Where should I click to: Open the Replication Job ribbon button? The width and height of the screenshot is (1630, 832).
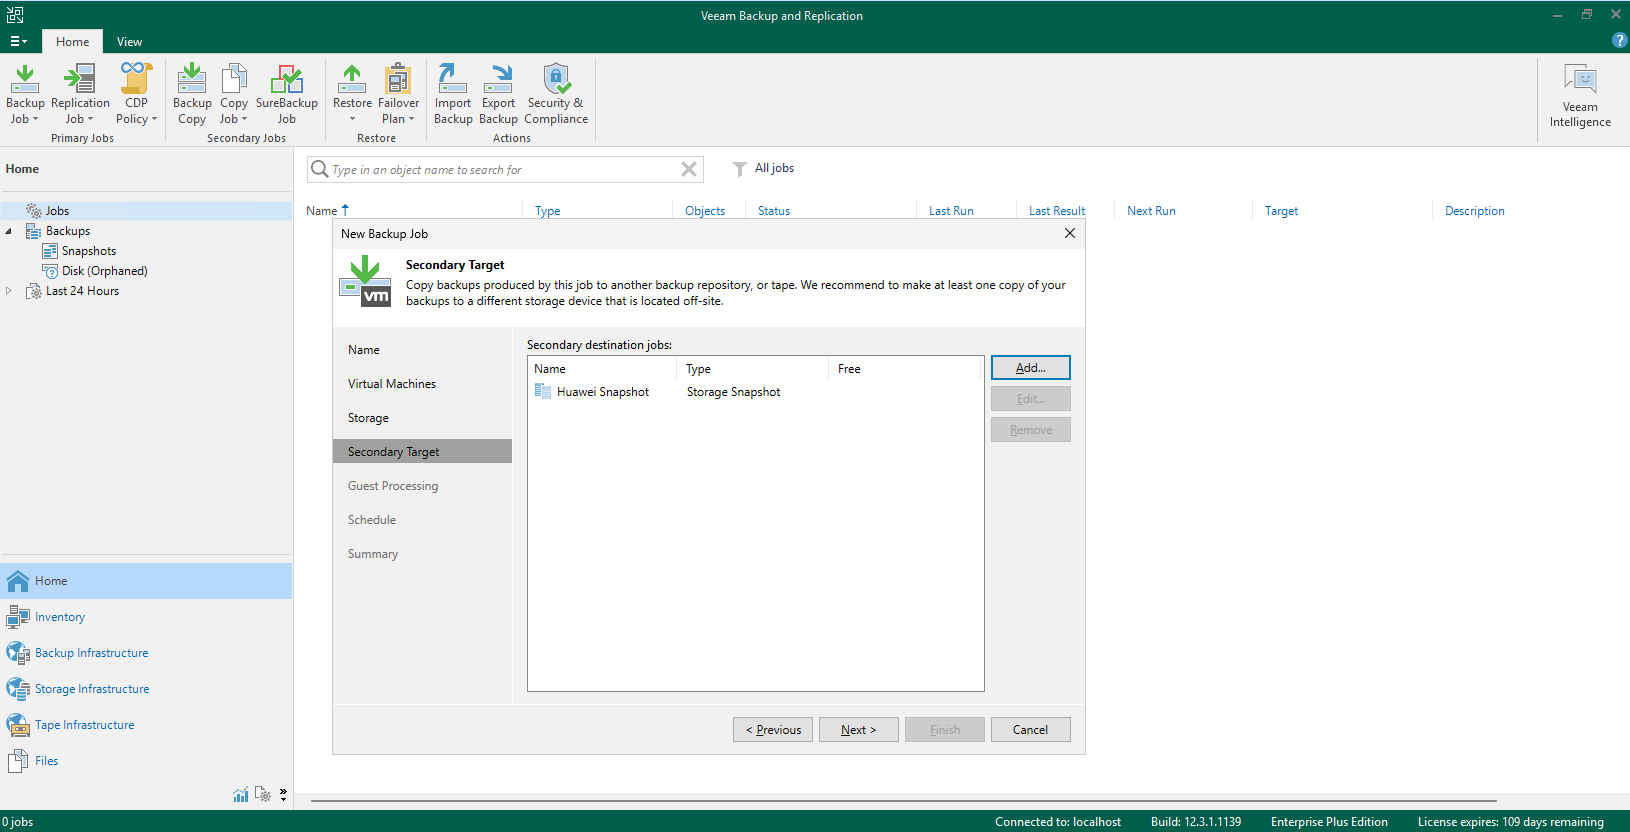click(x=80, y=95)
